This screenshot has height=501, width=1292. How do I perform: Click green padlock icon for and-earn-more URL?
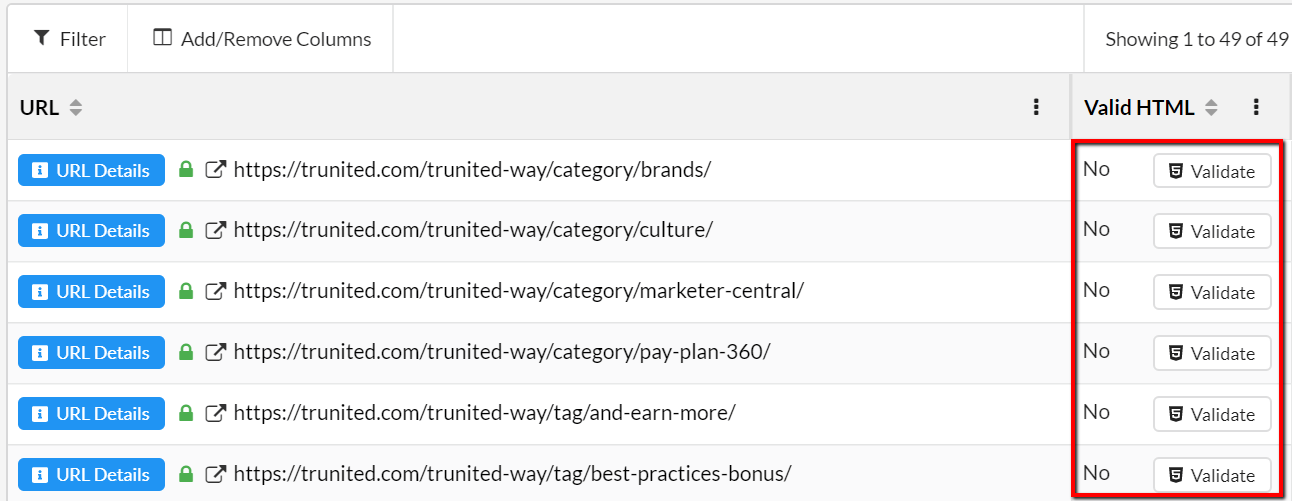[x=185, y=414]
